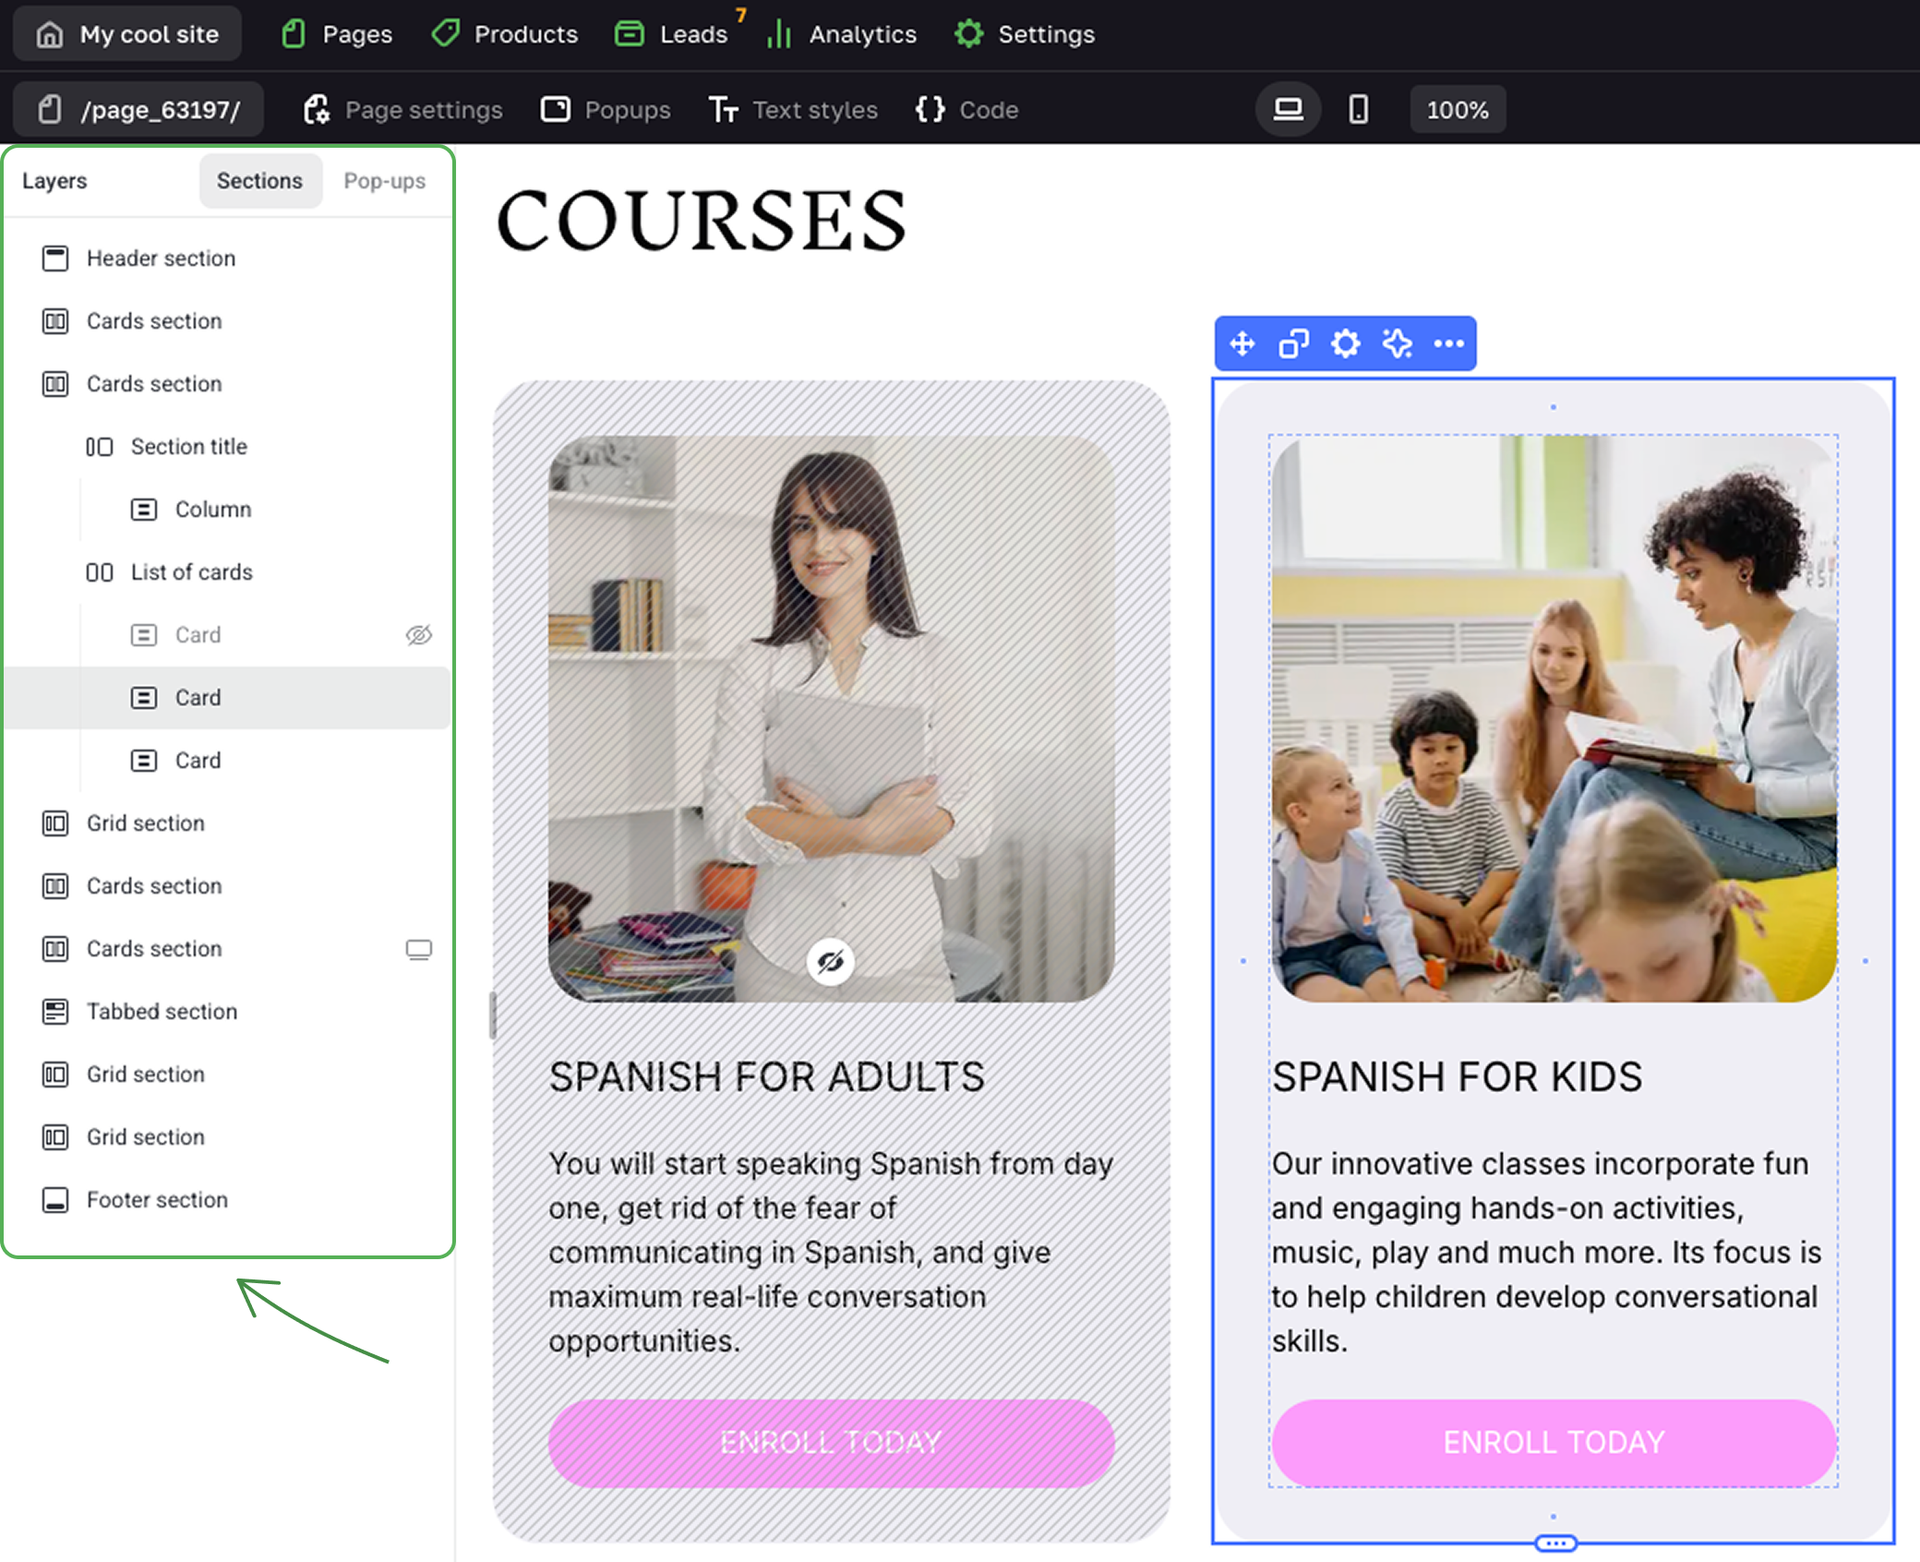
Task: Duplicate the selected card via the toolbar icon
Action: coord(1294,344)
